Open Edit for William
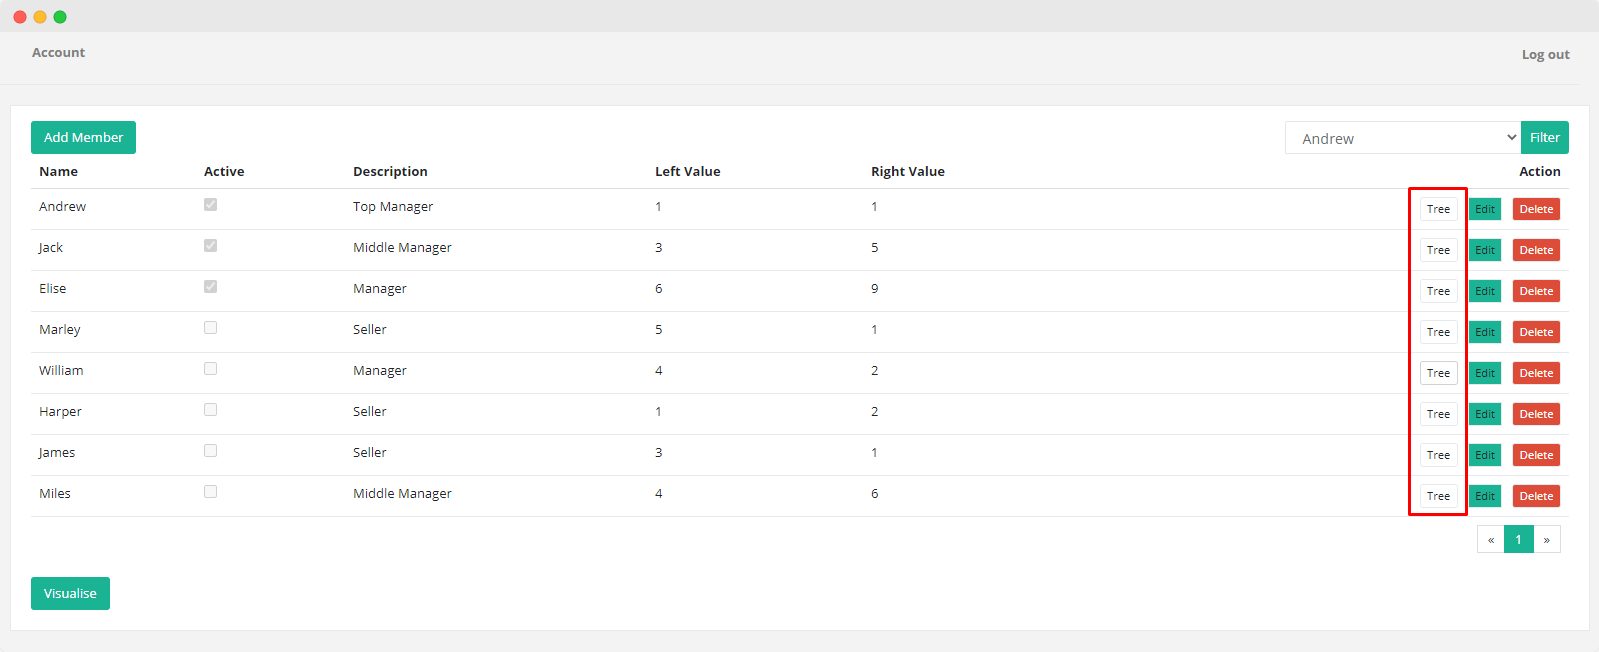This screenshot has height=652, width=1599. point(1485,373)
